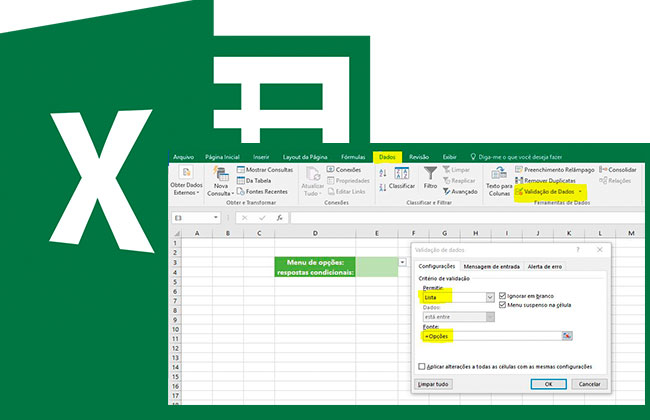Sort ascending with the A-Z icon

(383, 173)
